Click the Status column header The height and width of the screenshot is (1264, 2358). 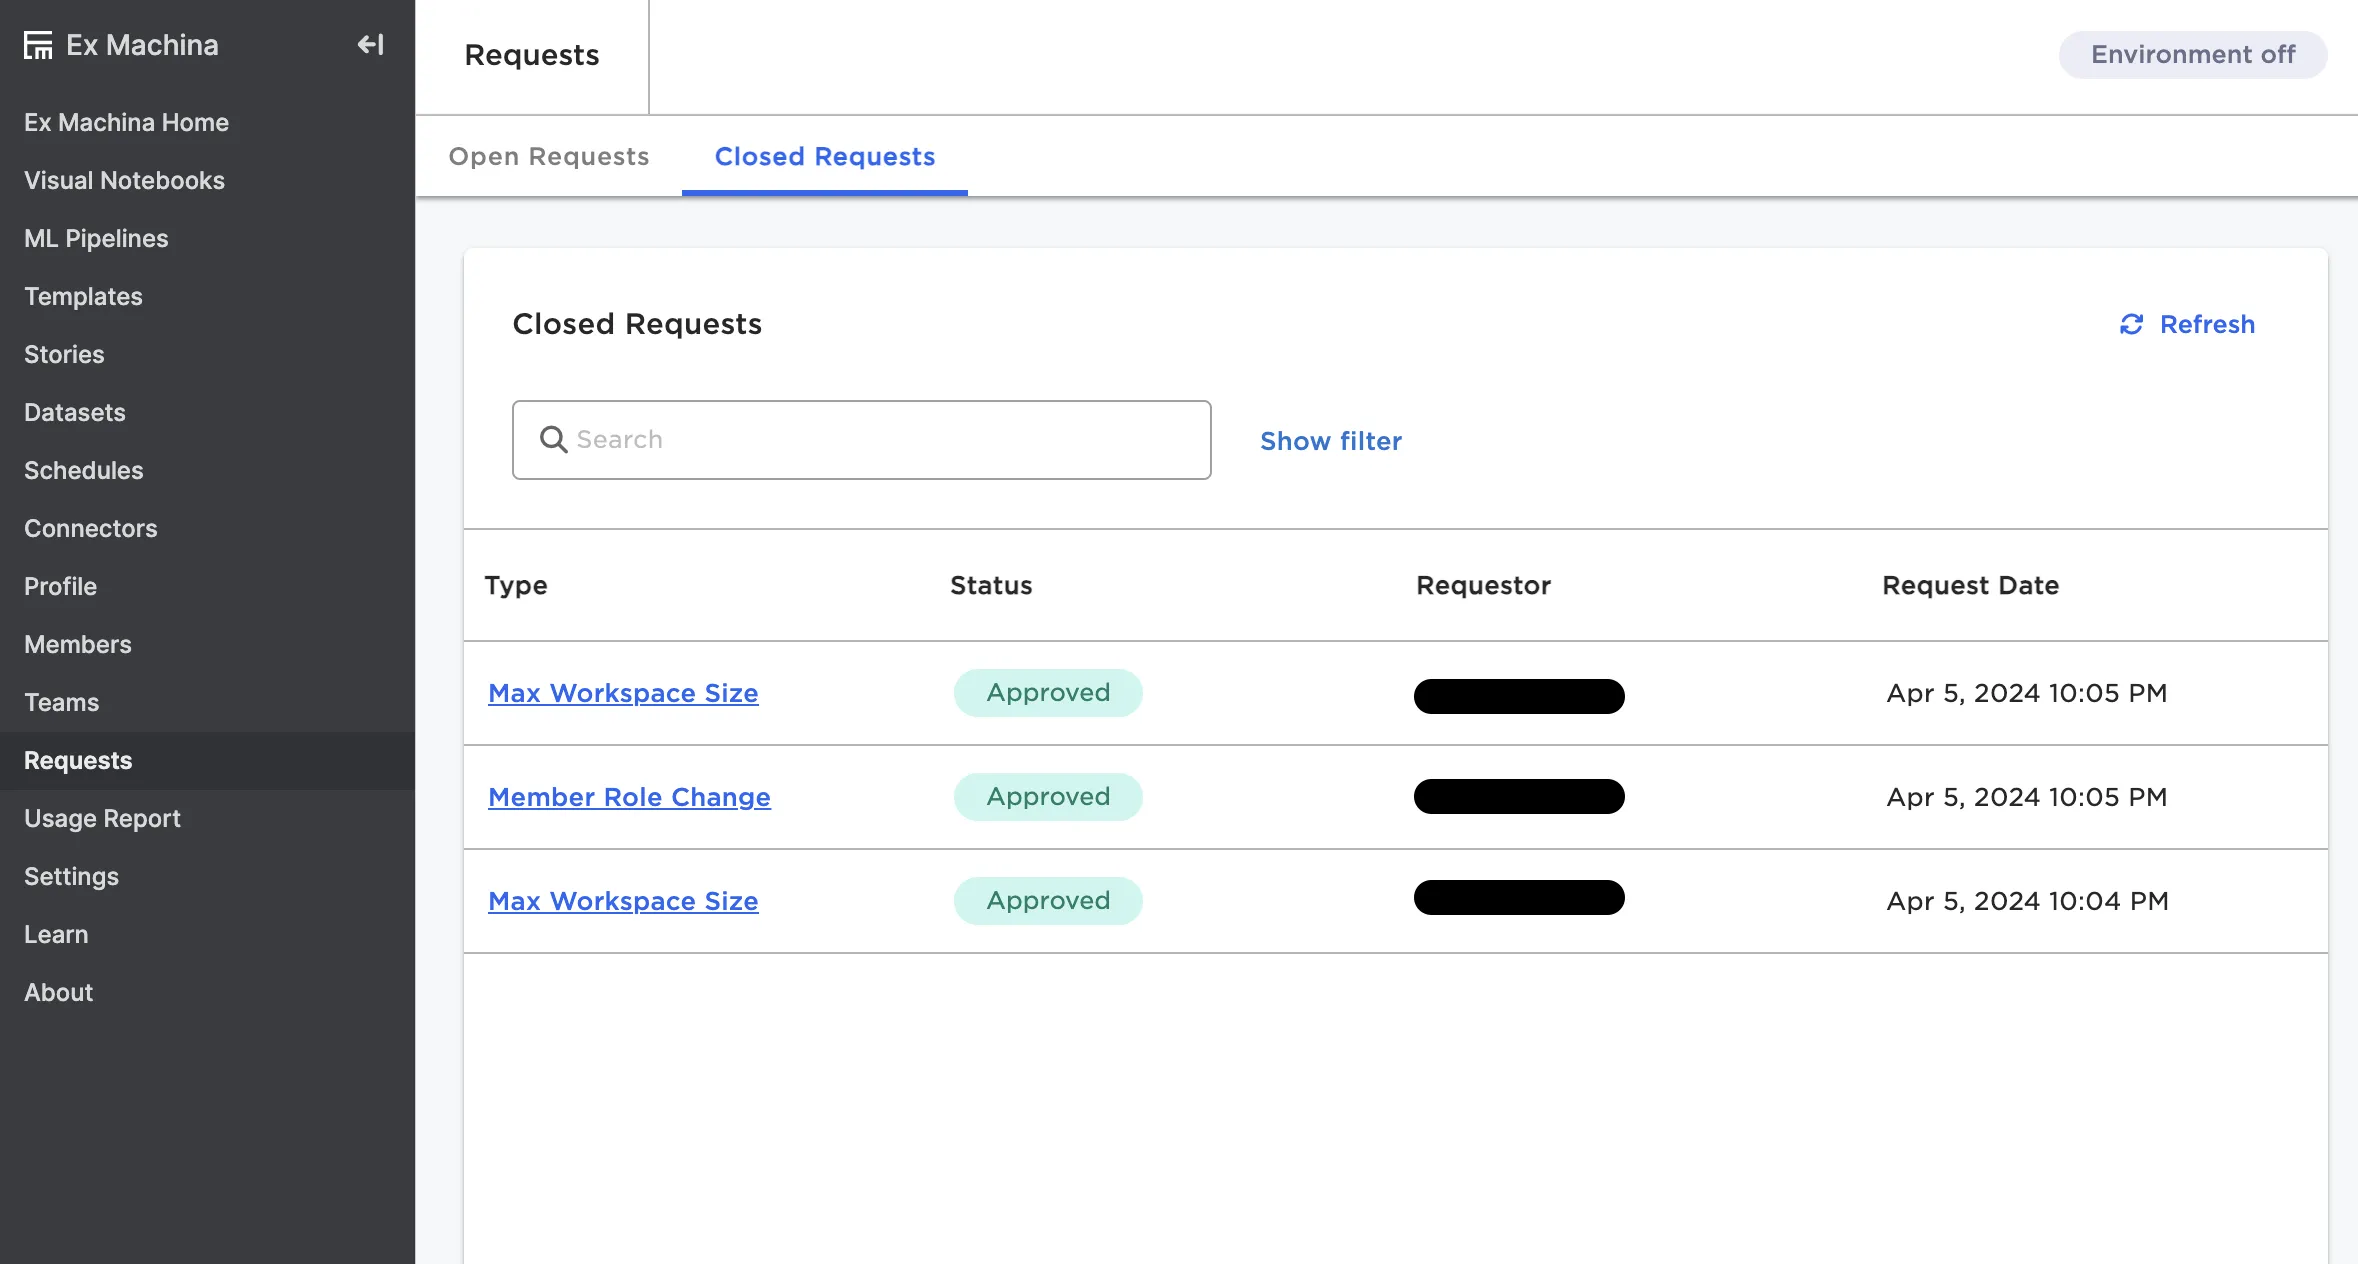tap(990, 585)
